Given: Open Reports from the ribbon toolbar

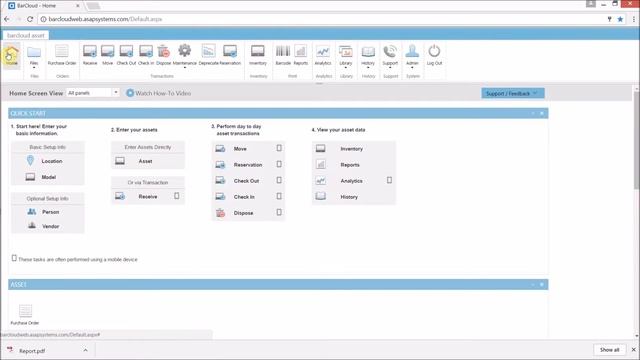Looking at the screenshot, I should (300, 56).
